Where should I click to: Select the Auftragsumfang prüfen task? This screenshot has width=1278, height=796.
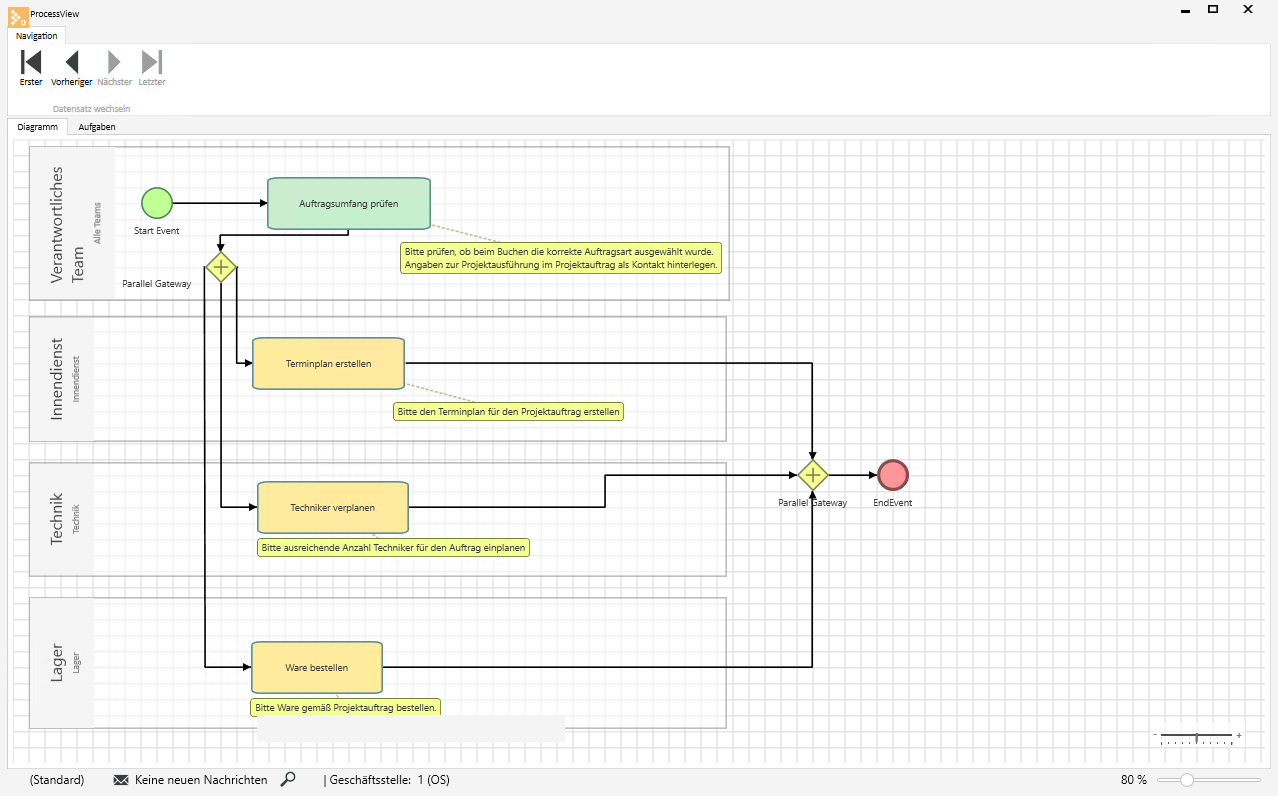(x=348, y=203)
